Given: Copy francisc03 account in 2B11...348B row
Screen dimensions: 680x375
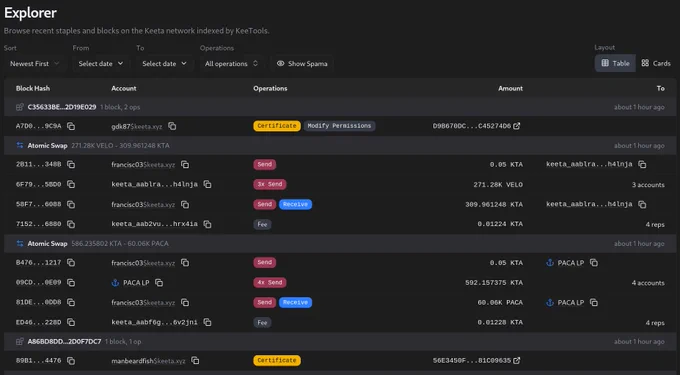Looking at the screenshot, I should [x=185, y=165].
